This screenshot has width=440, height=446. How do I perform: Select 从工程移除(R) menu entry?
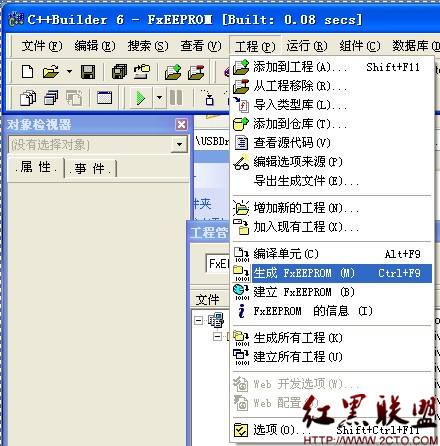coord(332,86)
